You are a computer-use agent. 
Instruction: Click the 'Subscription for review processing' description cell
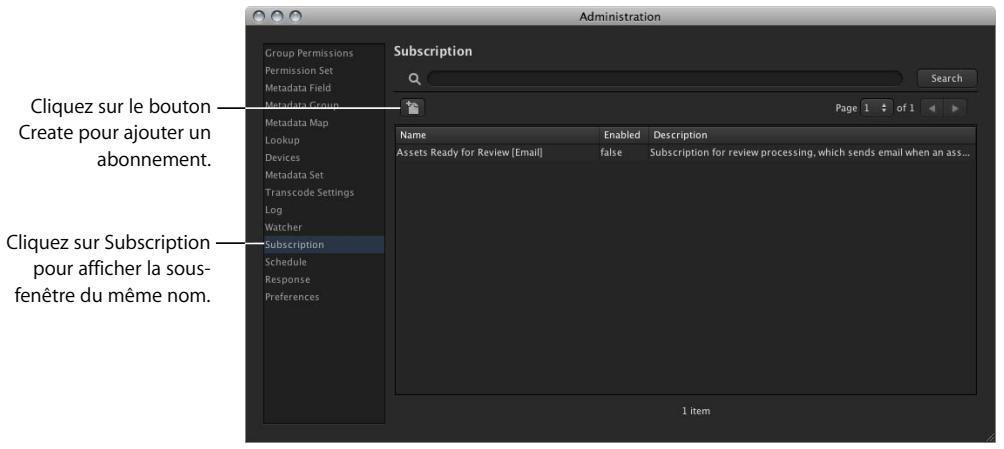809,152
